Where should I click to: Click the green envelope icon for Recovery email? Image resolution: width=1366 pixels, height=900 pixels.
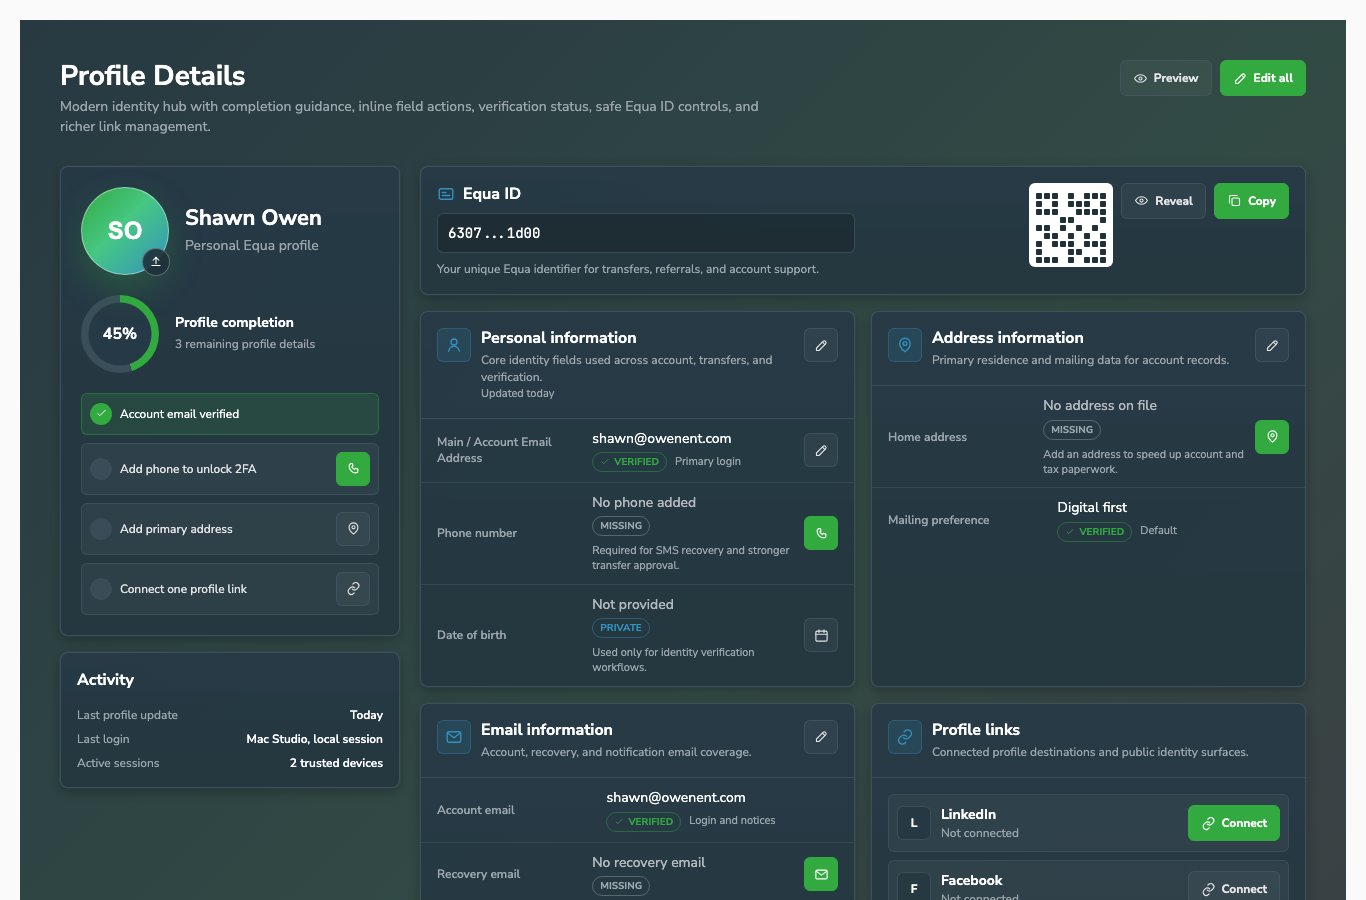(x=821, y=874)
